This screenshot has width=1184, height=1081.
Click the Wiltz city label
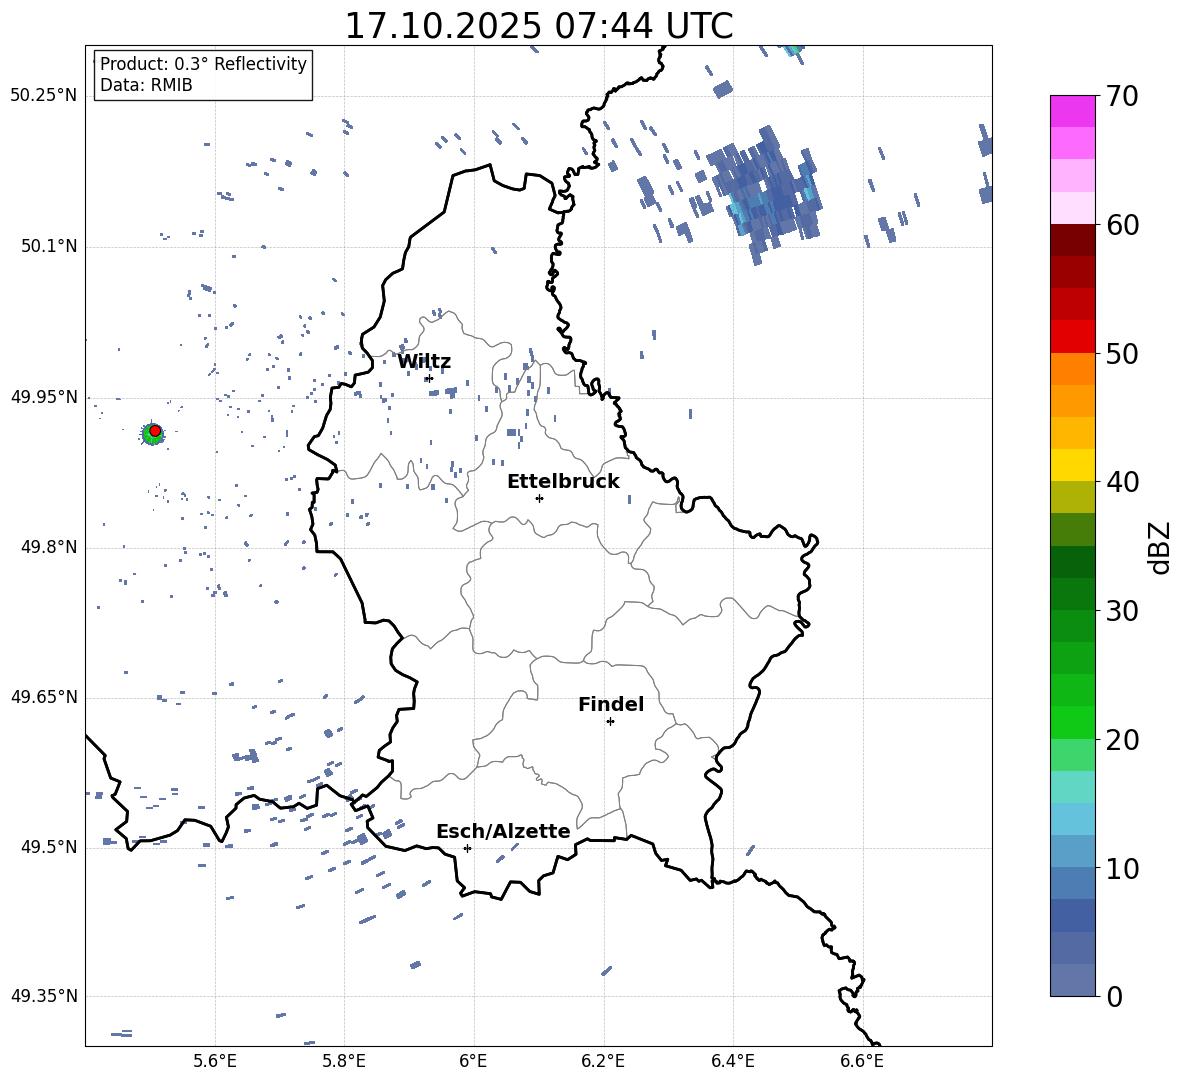424,362
